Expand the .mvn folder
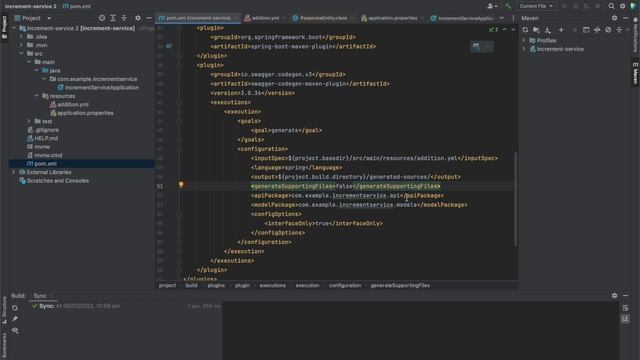The height and width of the screenshot is (360, 640). point(21,45)
